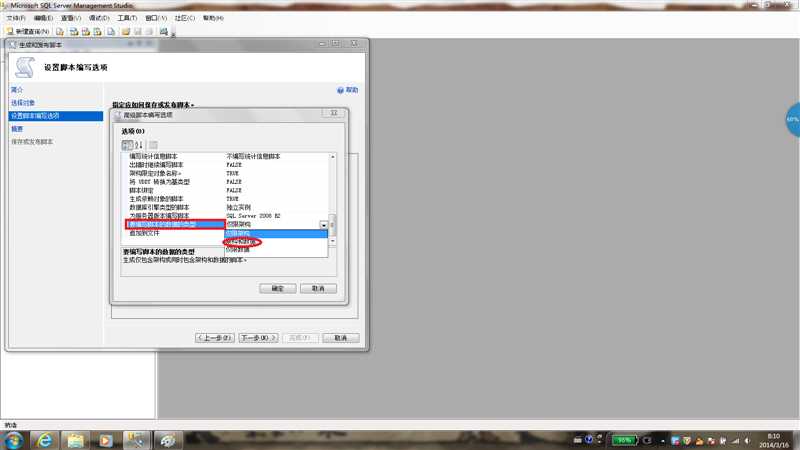Choose 架构和数据 in dropdown list
800x450 pixels.
[276, 242]
